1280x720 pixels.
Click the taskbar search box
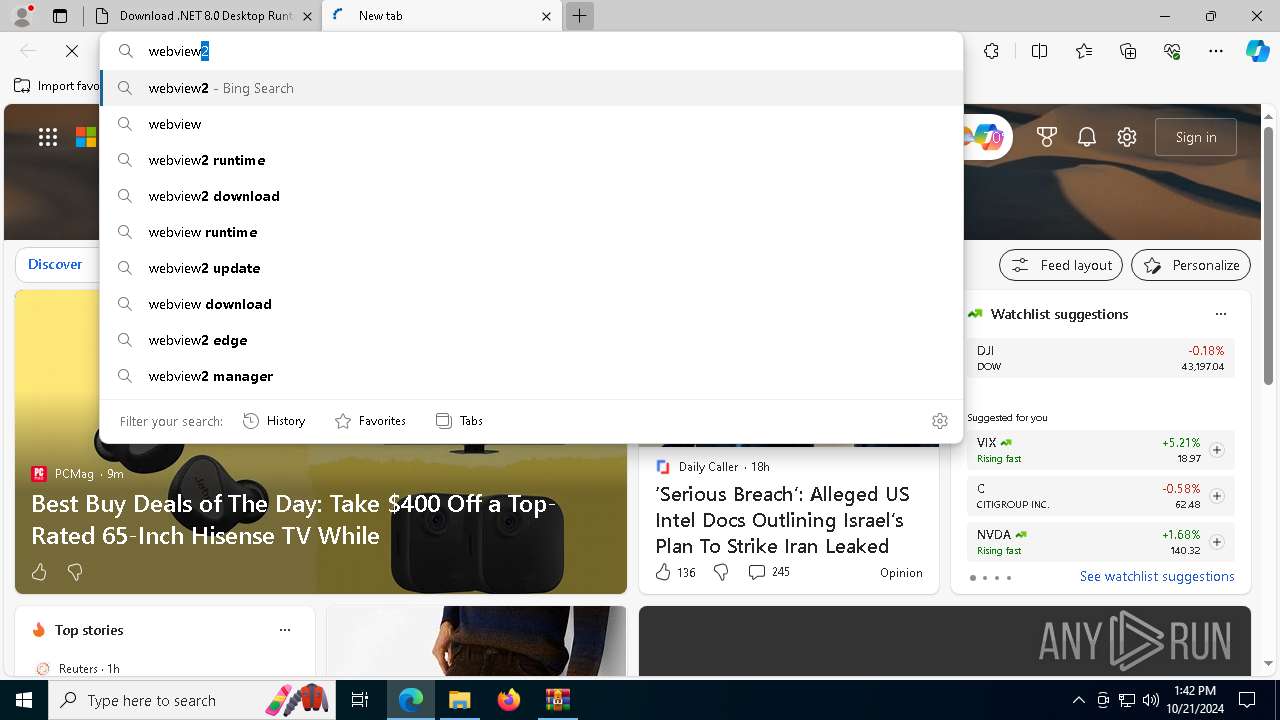[192, 700]
